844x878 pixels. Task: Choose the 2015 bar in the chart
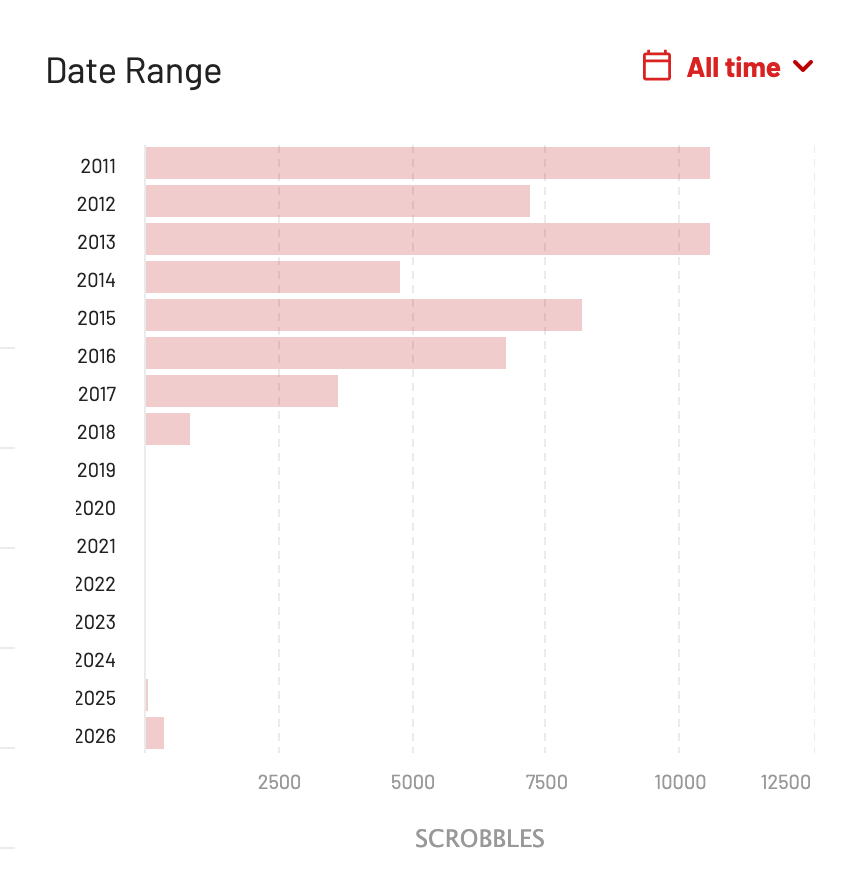[363, 315]
